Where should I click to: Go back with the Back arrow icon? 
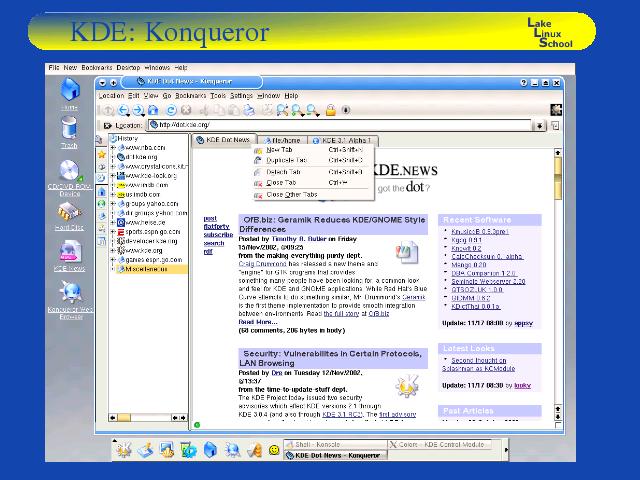(x=123, y=110)
